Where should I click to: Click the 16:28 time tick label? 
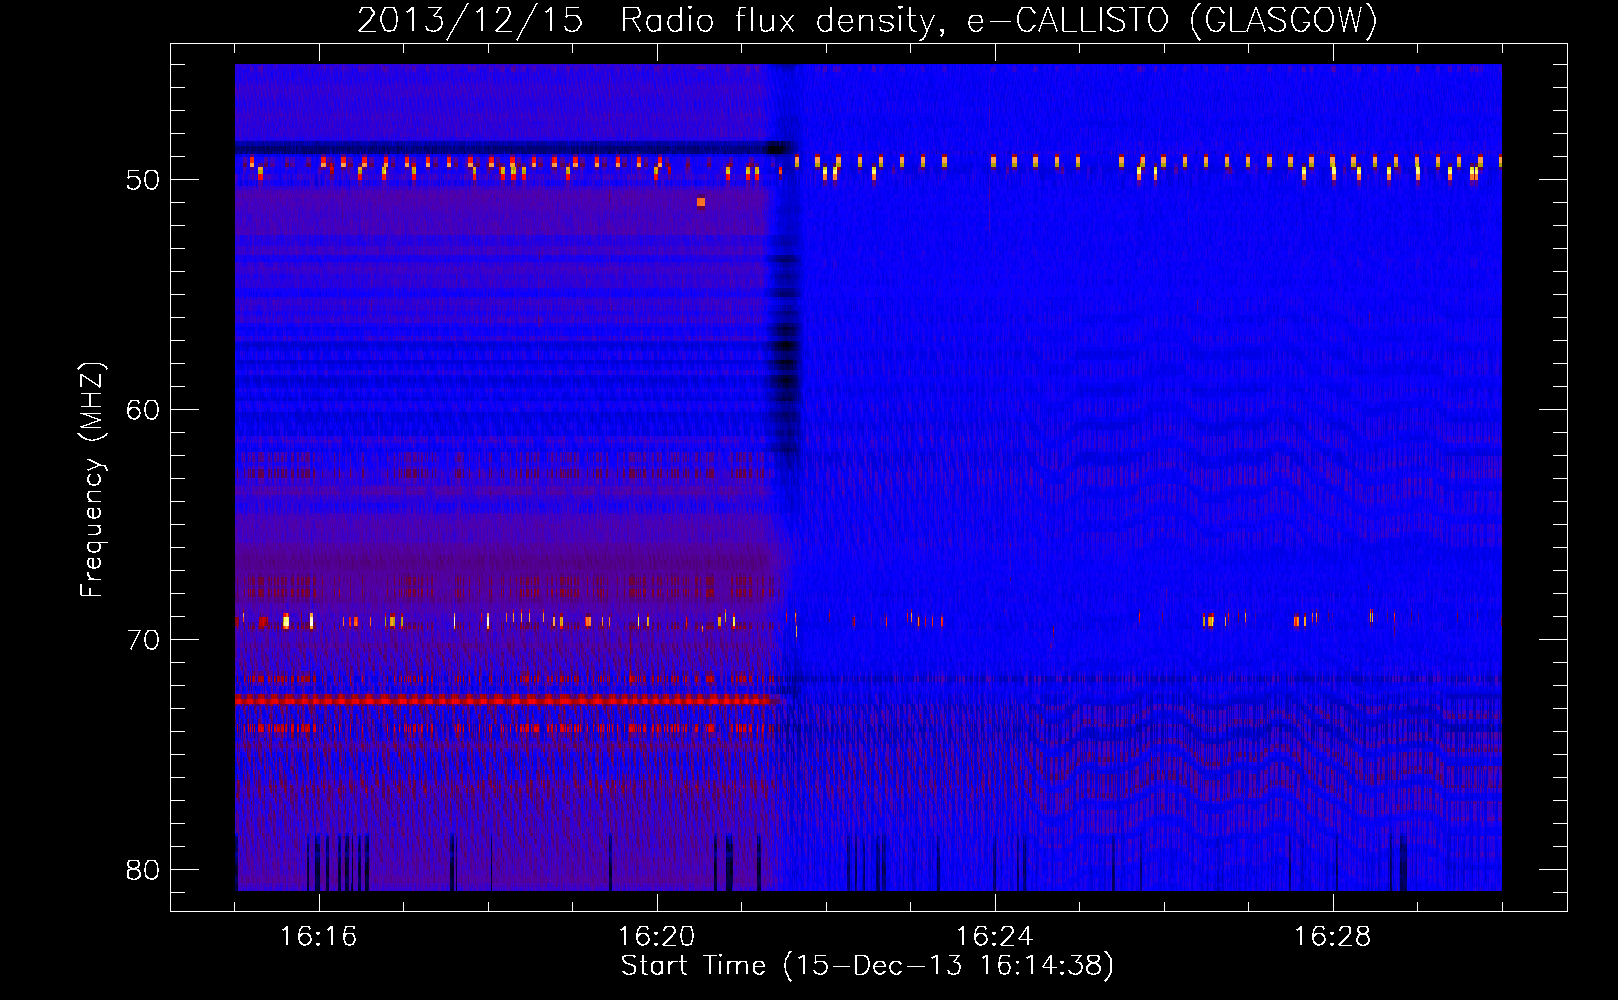point(1332,937)
